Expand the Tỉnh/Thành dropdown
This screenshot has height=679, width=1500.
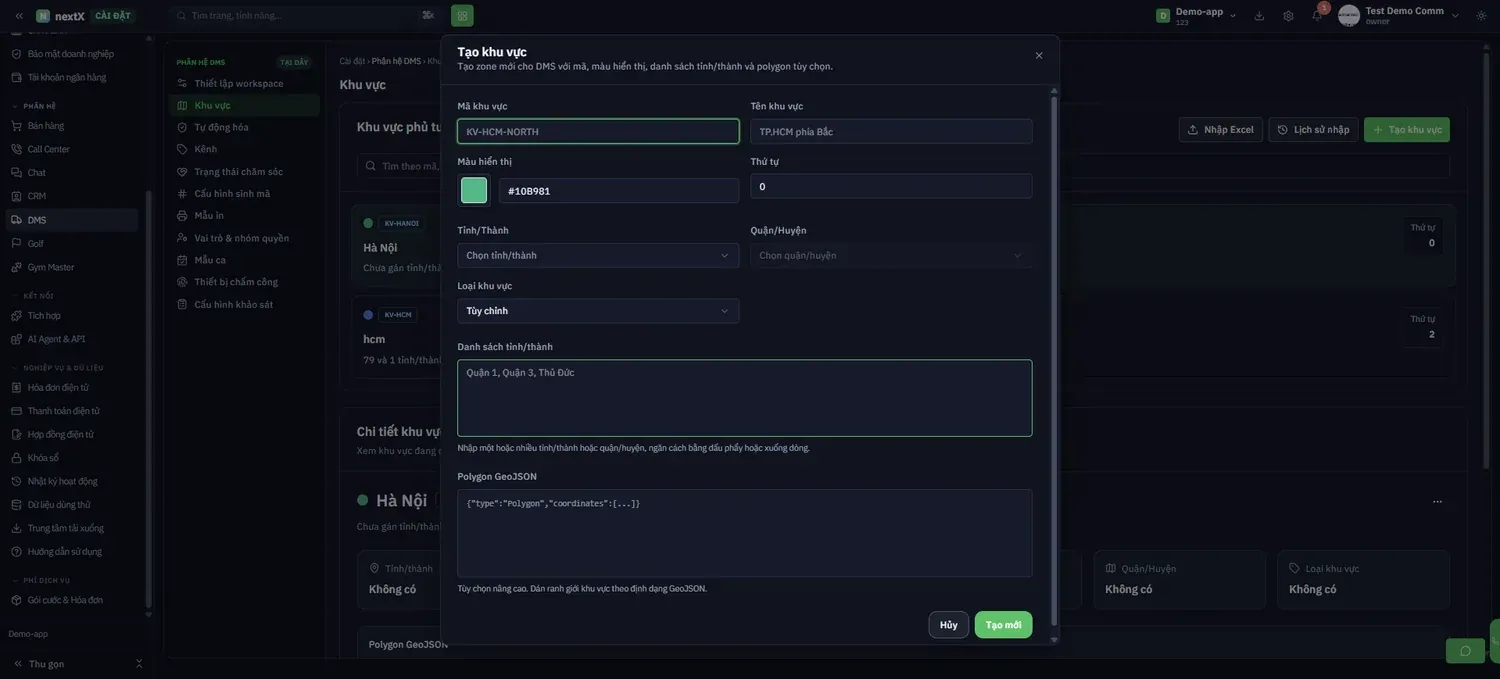click(x=598, y=255)
